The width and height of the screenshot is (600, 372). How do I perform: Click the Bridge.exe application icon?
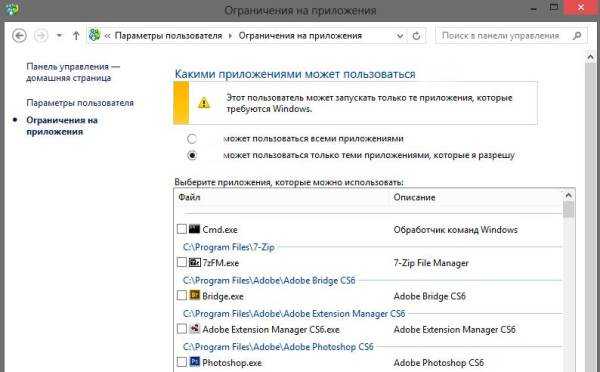pos(194,295)
